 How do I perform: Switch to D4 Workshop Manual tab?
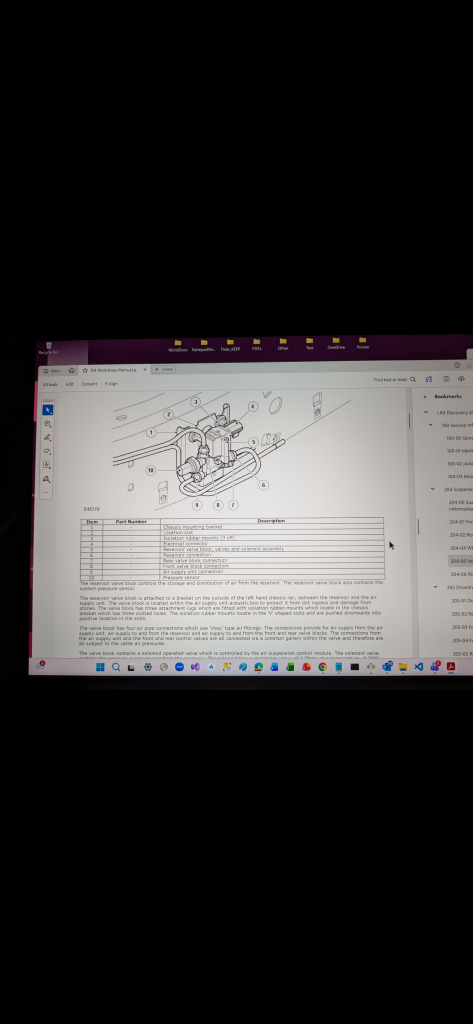click(x=112, y=370)
